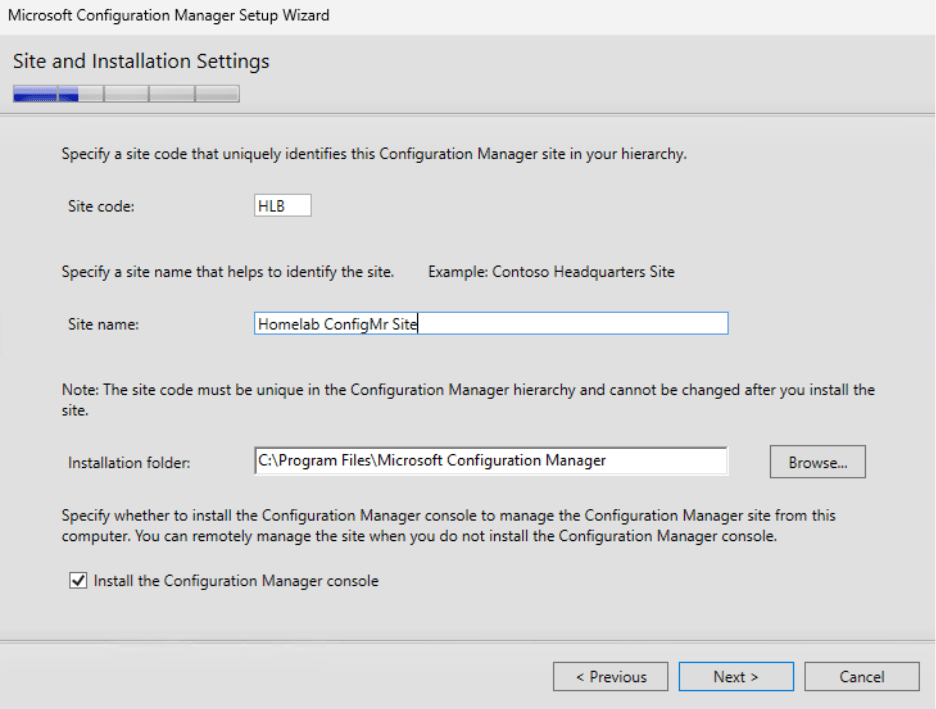Open the Browse dialog for installation folder

click(x=817, y=461)
